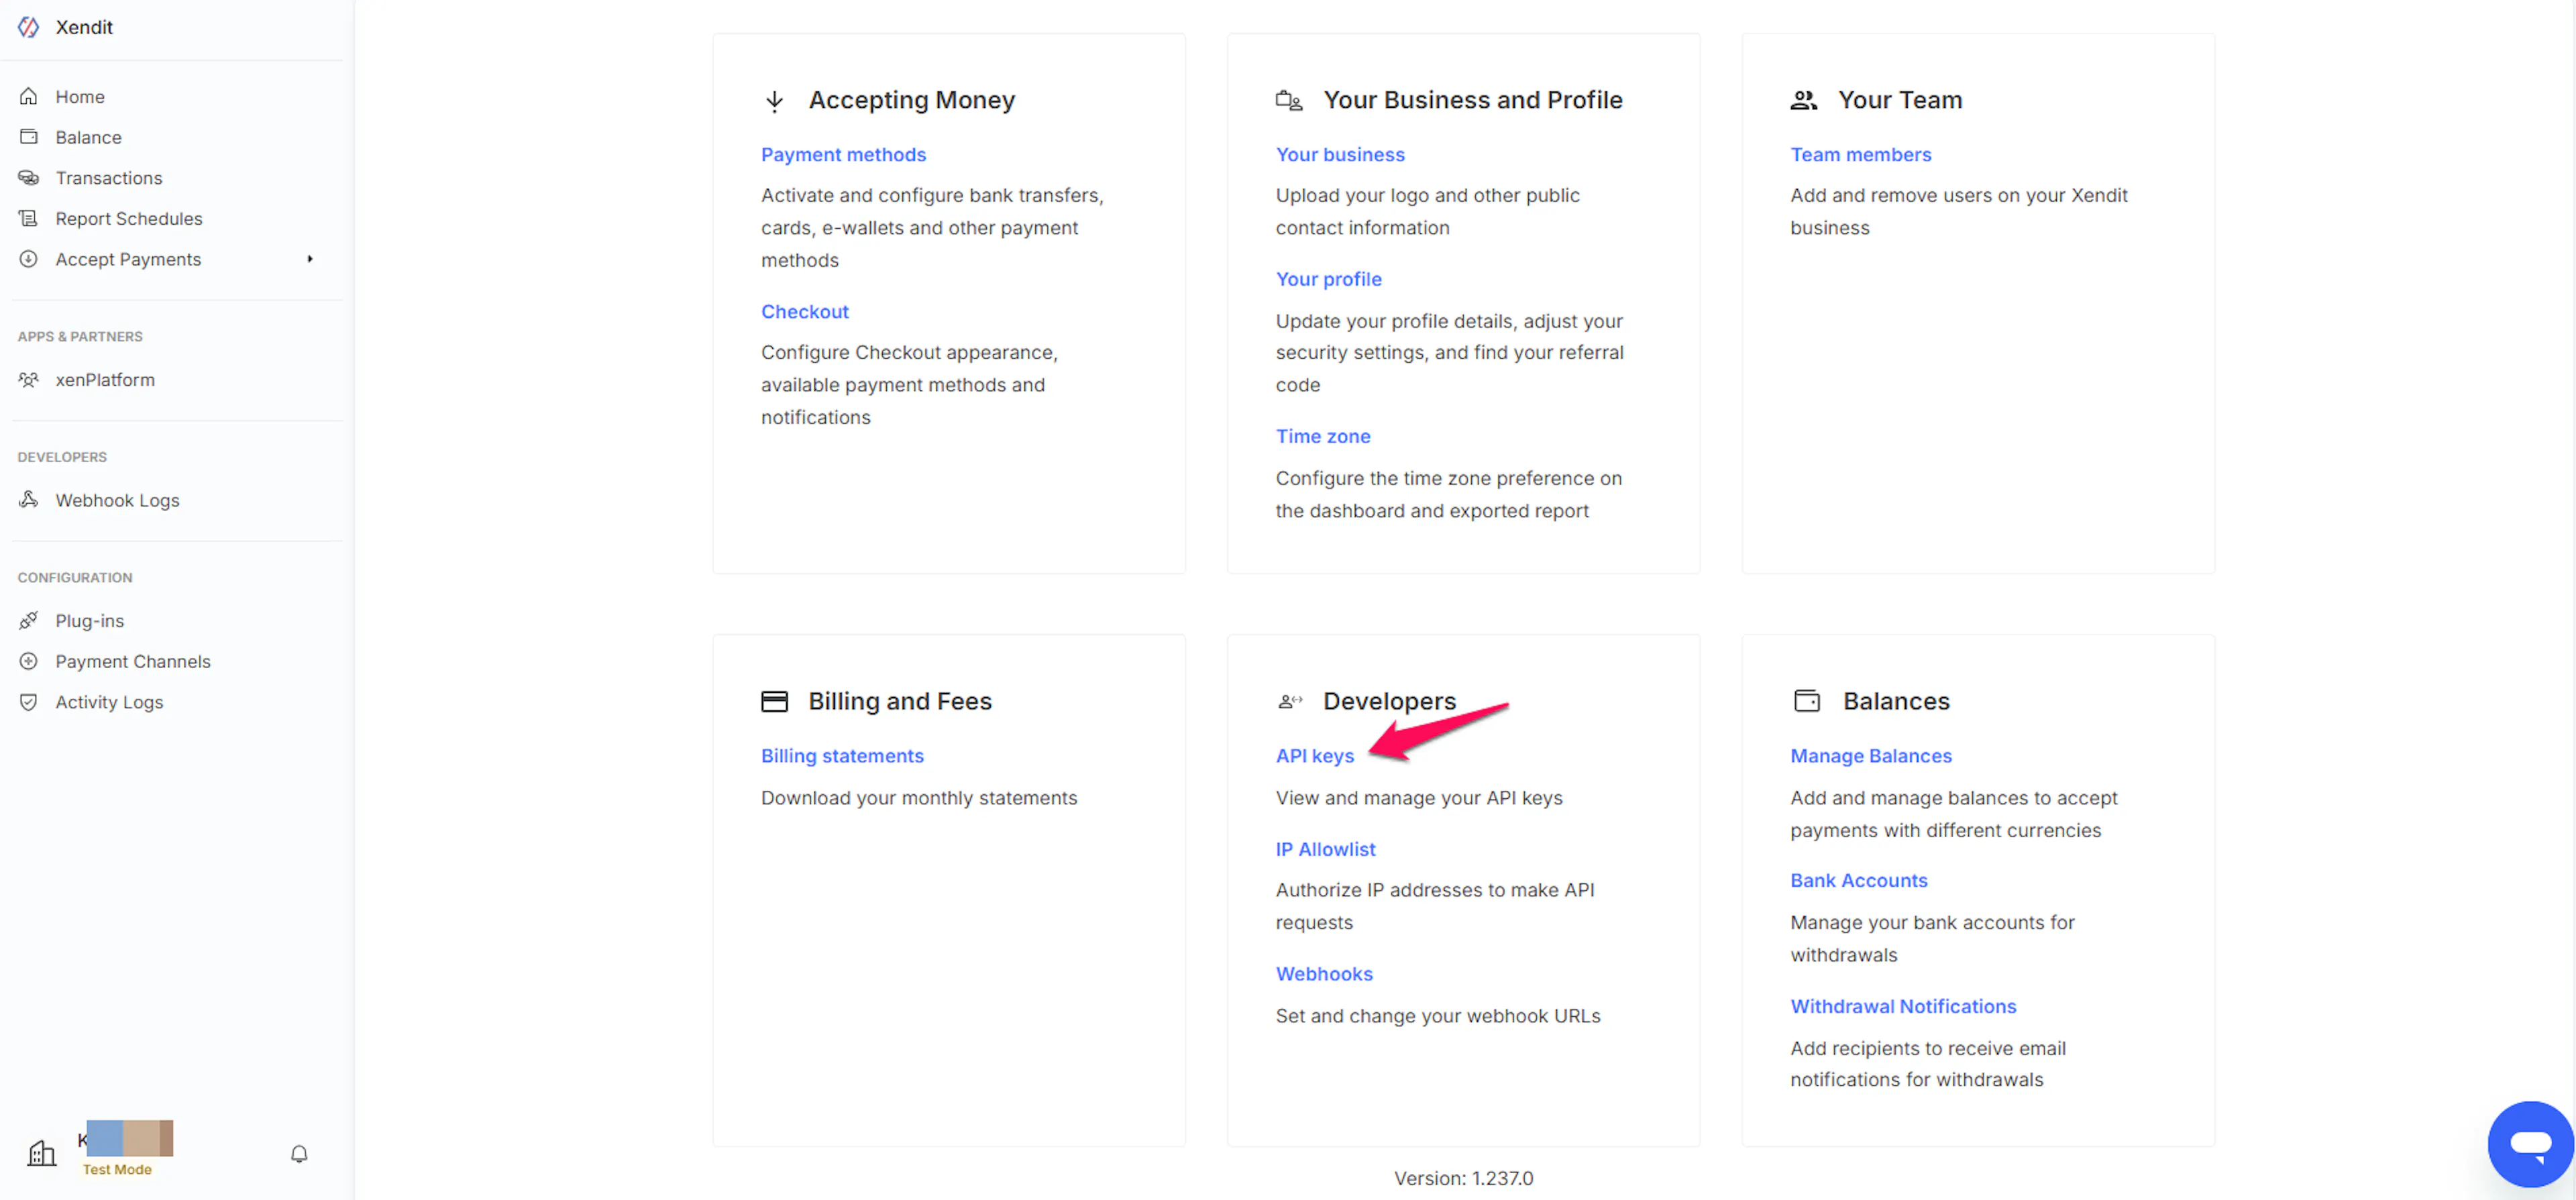Open the Payment methods link

843,154
